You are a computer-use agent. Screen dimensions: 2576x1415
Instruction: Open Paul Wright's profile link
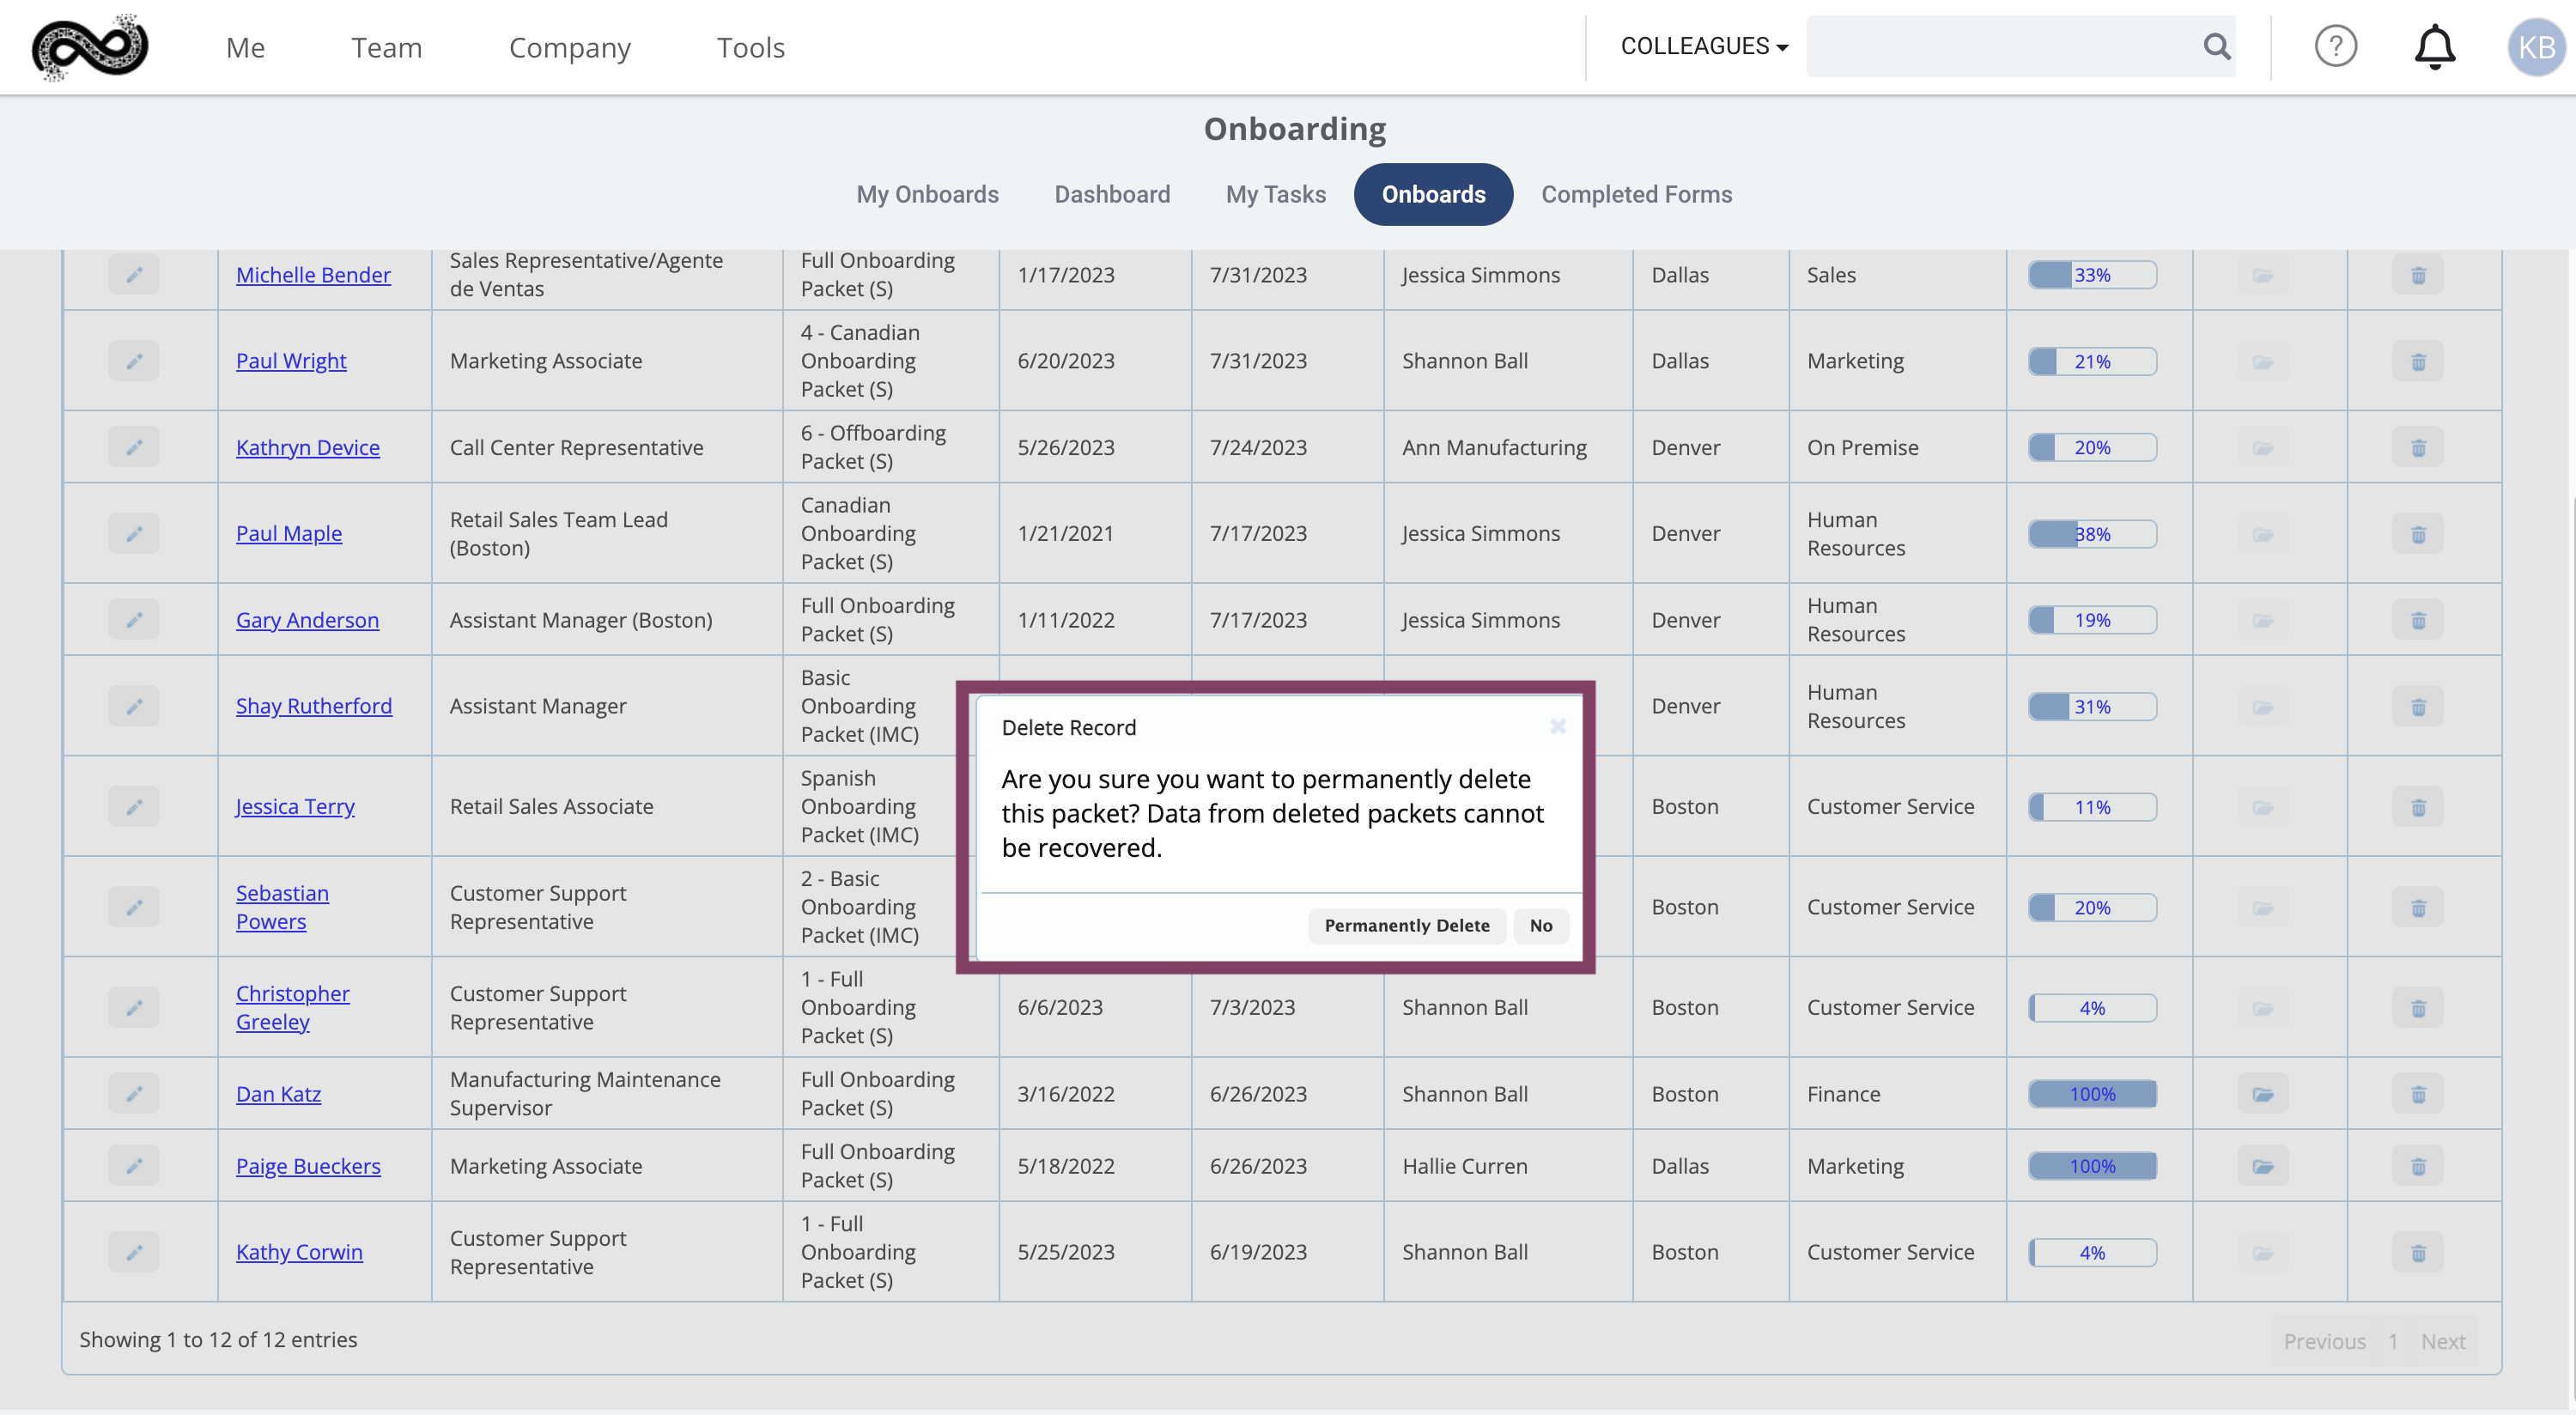pos(291,361)
